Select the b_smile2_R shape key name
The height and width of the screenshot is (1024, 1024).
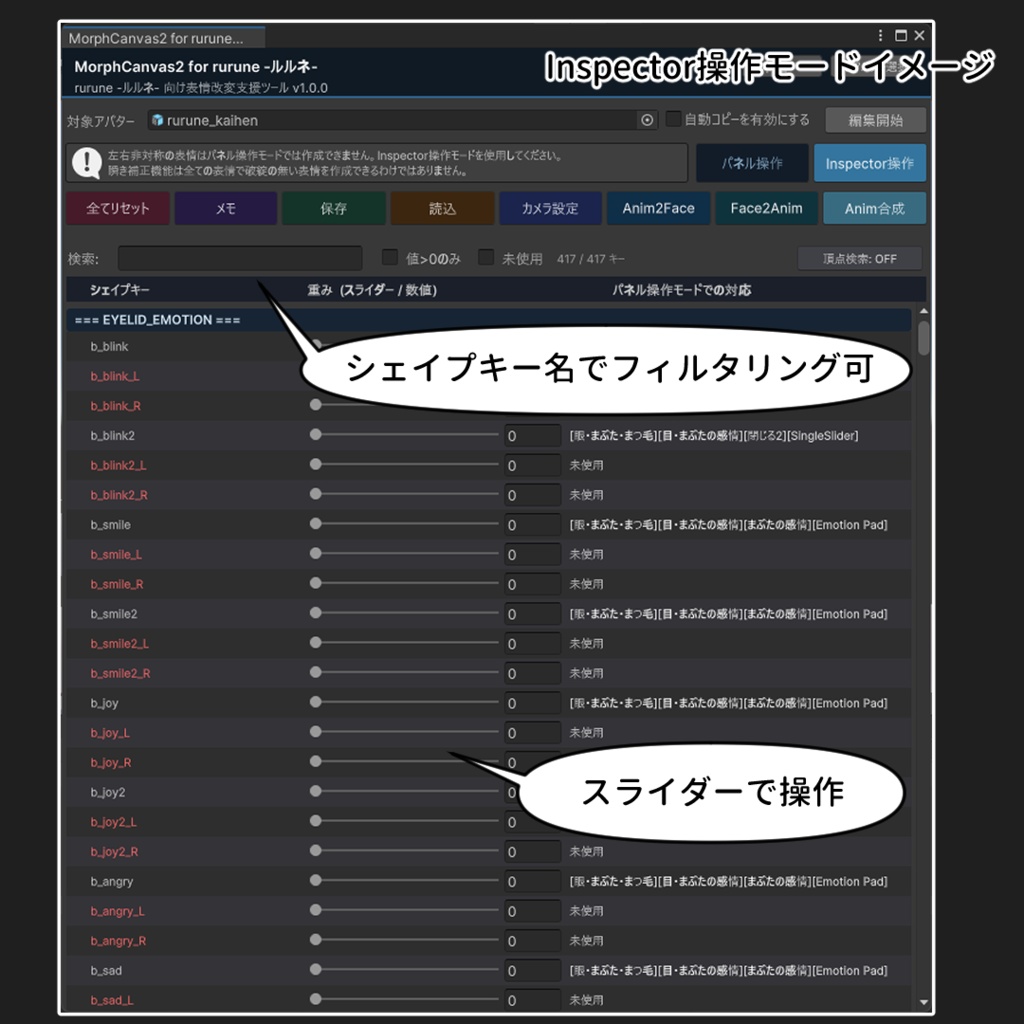(120, 673)
